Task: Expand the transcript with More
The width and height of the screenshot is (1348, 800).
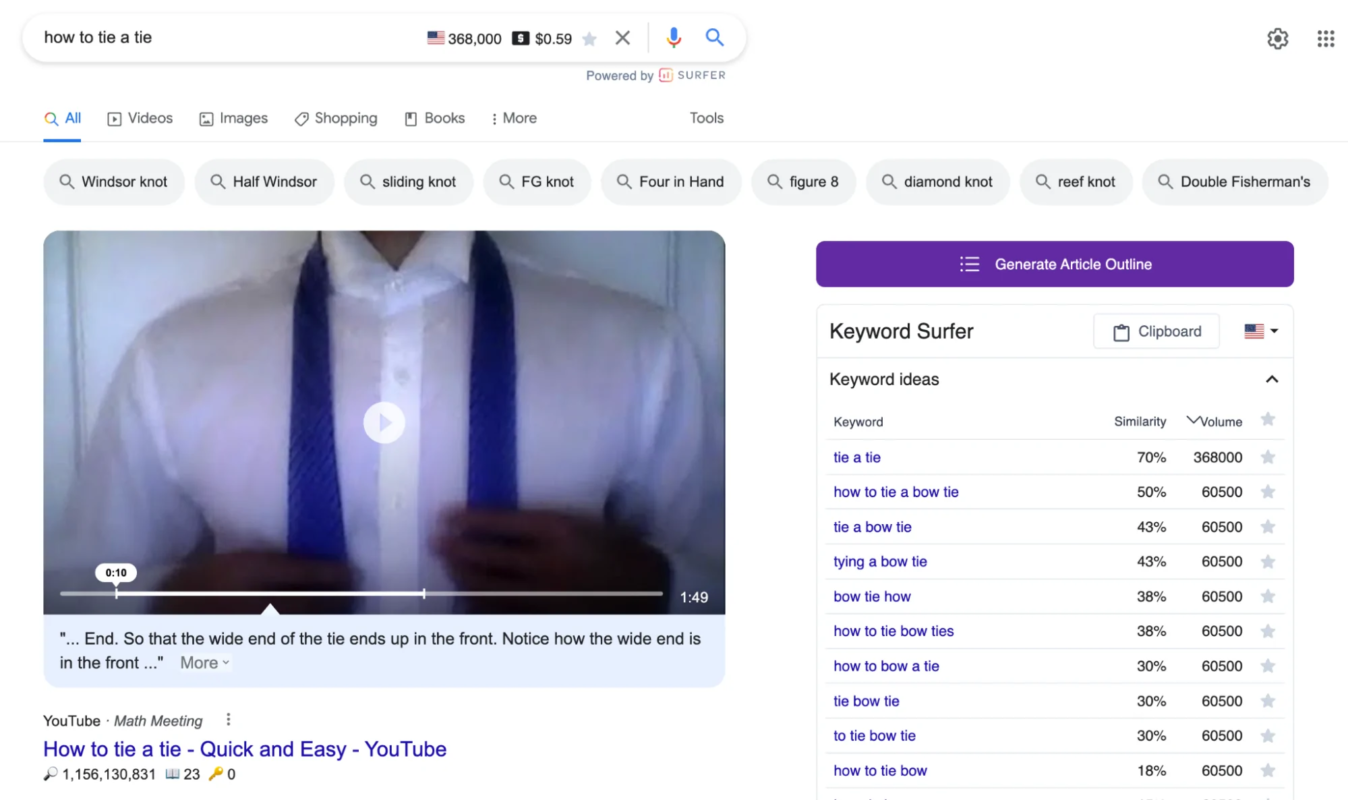Action: [x=205, y=663]
